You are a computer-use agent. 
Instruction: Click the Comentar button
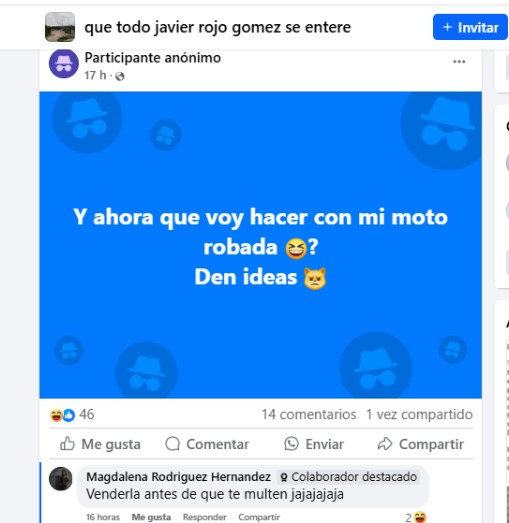[x=207, y=444]
